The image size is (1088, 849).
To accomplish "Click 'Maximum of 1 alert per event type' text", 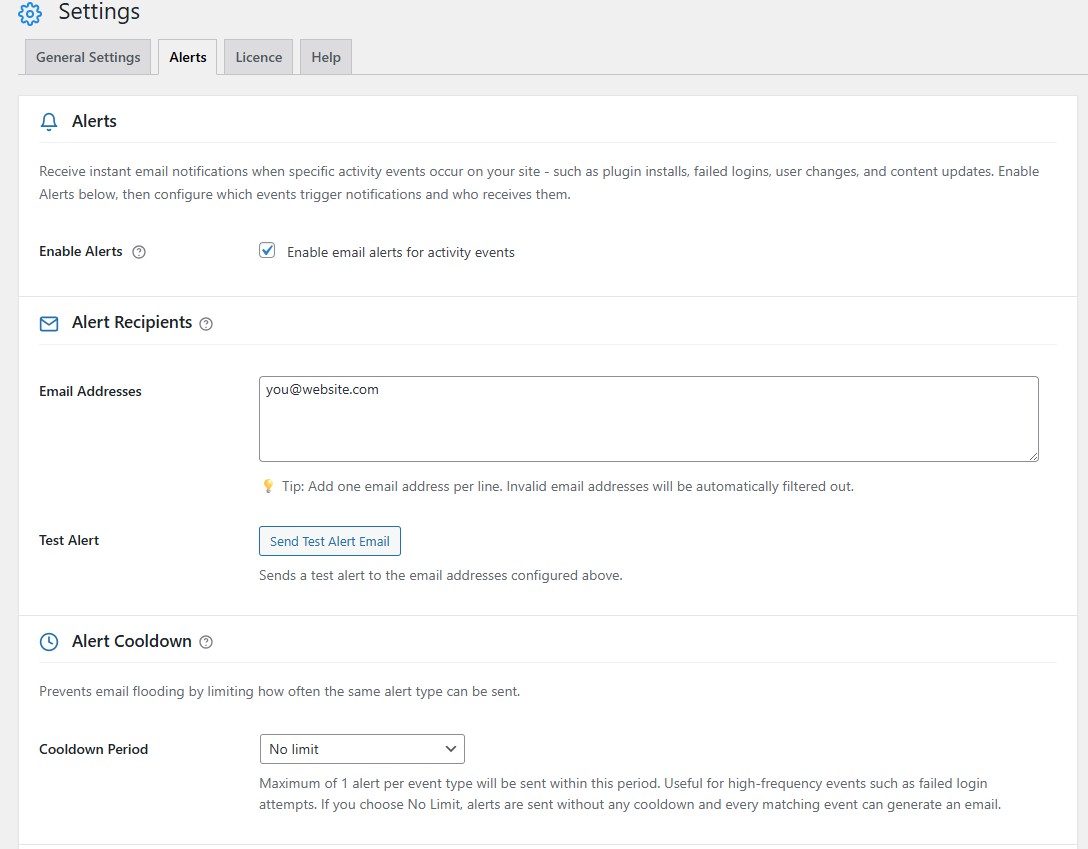I will coord(630,794).
